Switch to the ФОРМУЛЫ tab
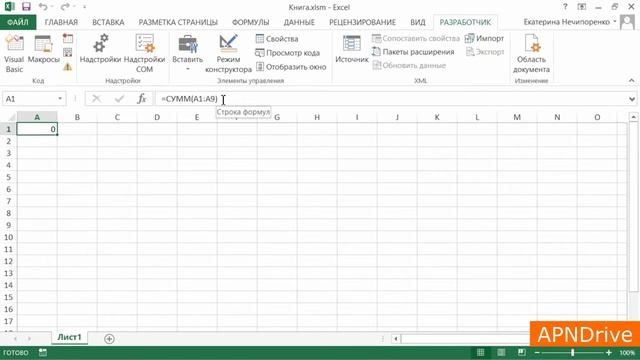 coord(251,22)
